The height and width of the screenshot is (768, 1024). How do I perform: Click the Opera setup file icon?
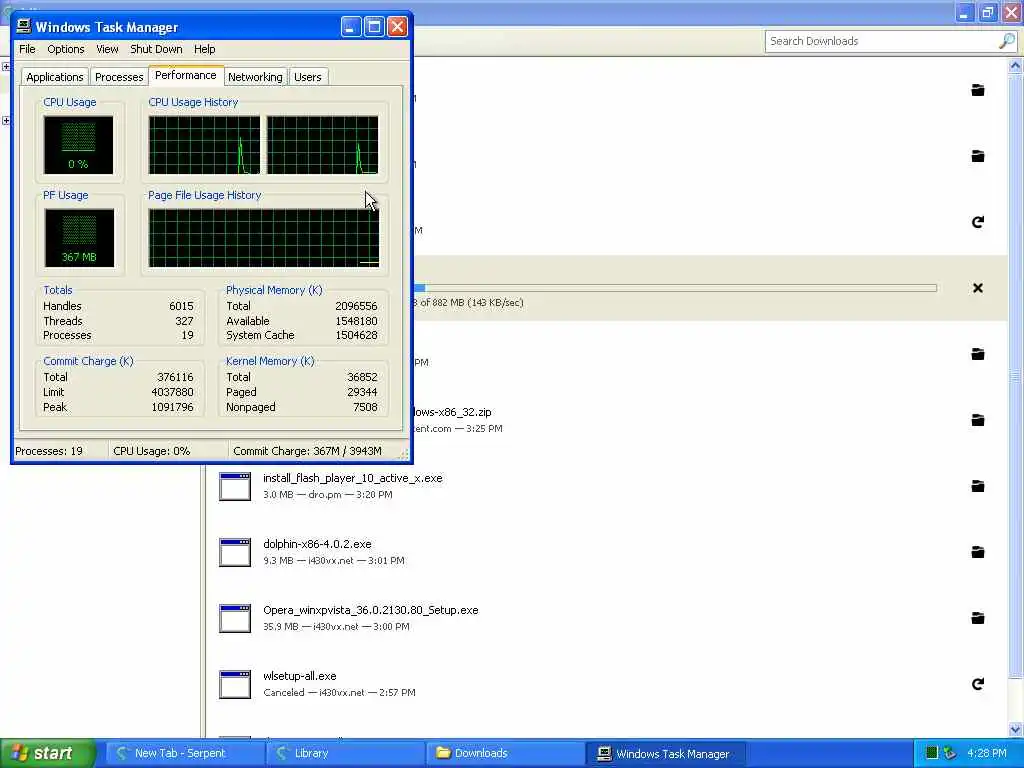pyautogui.click(x=235, y=618)
